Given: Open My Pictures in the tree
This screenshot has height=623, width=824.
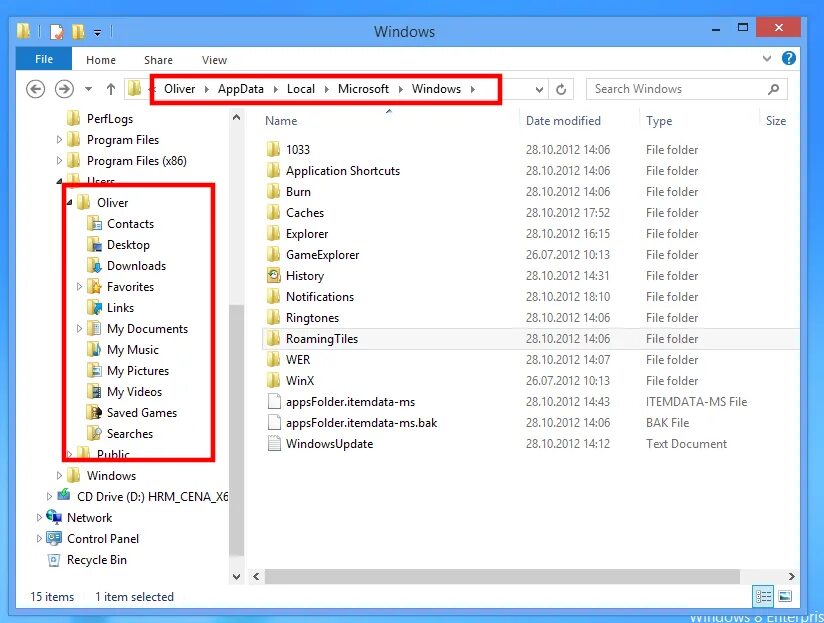Looking at the screenshot, I should [138, 371].
